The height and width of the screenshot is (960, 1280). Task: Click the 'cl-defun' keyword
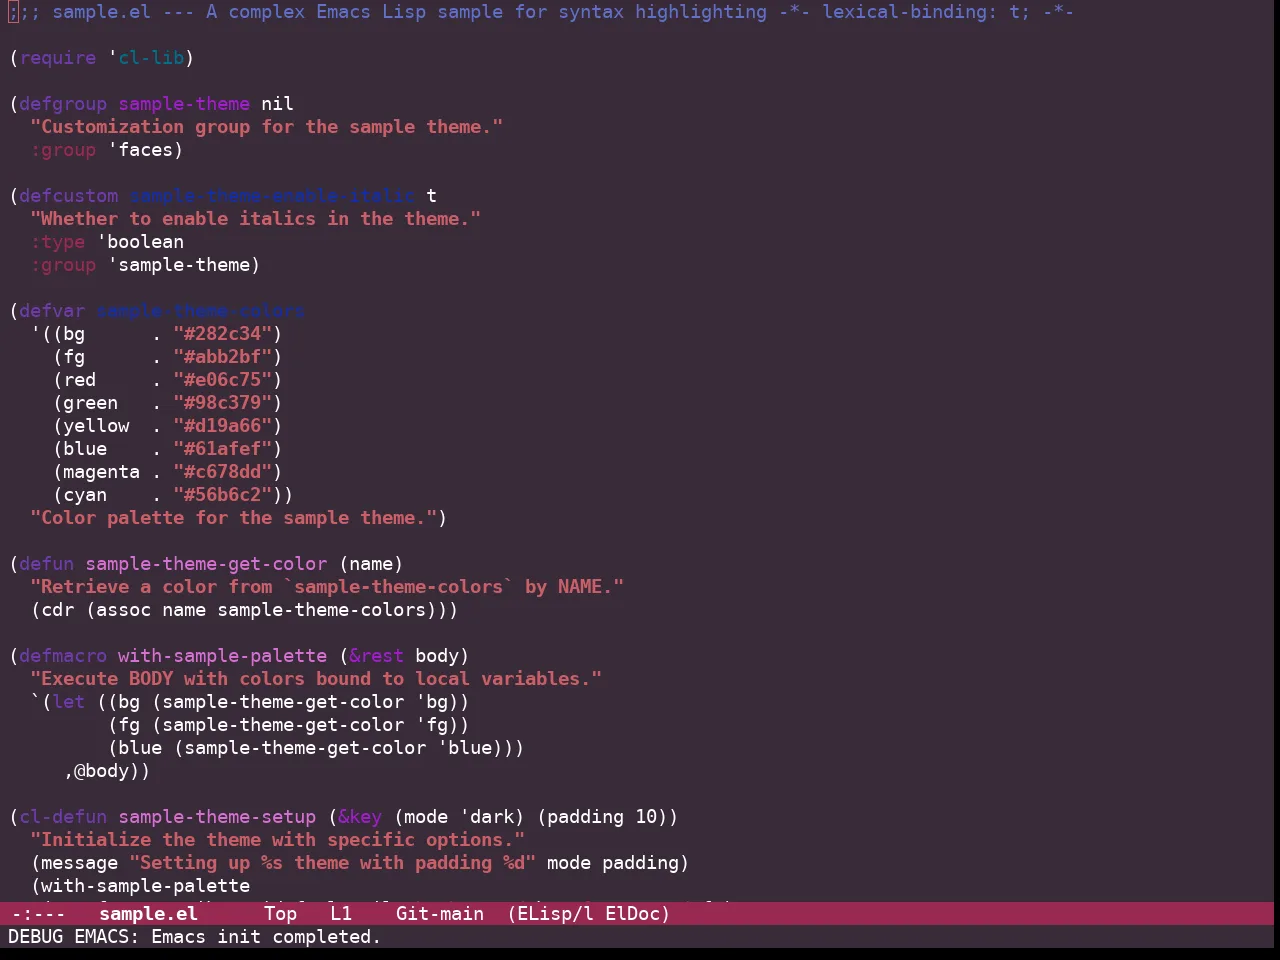pos(63,817)
